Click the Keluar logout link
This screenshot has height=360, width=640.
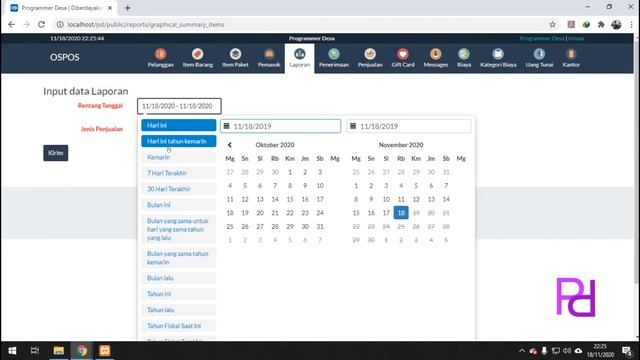(x=576, y=38)
